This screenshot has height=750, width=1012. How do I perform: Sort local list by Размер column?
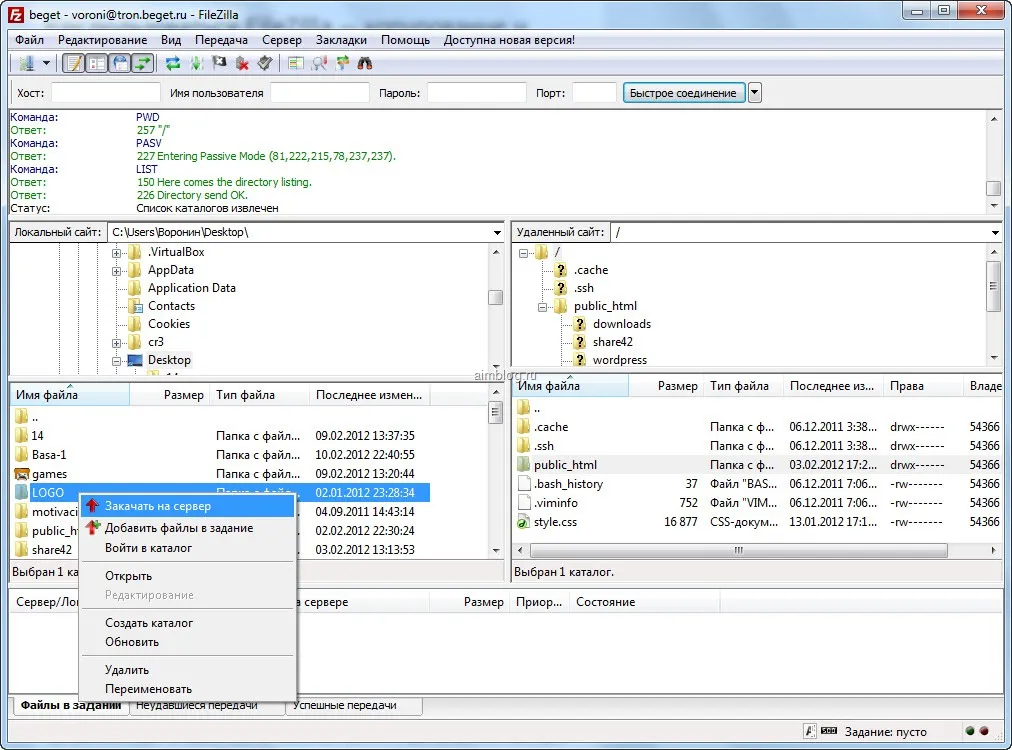click(x=169, y=395)
